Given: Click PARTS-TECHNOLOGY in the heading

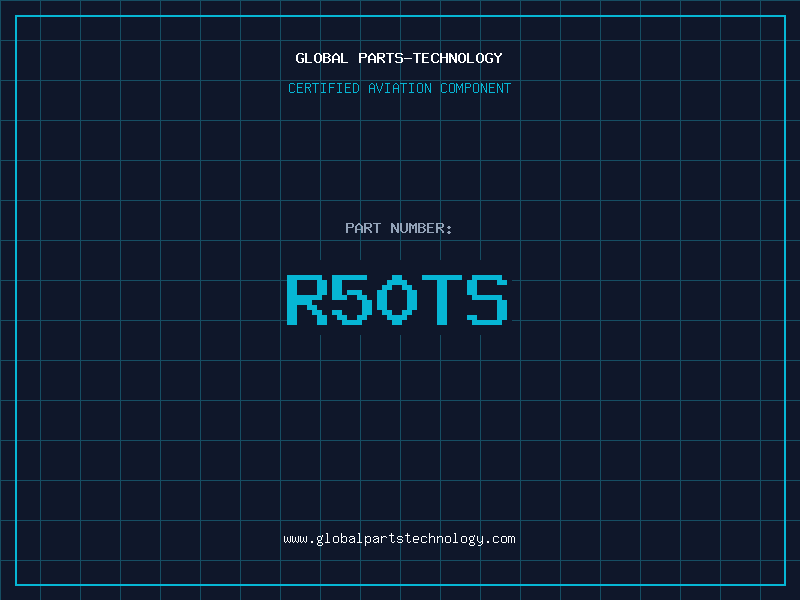Looking at the screenshot, I should pyautogui.click(x=430, y=58).
